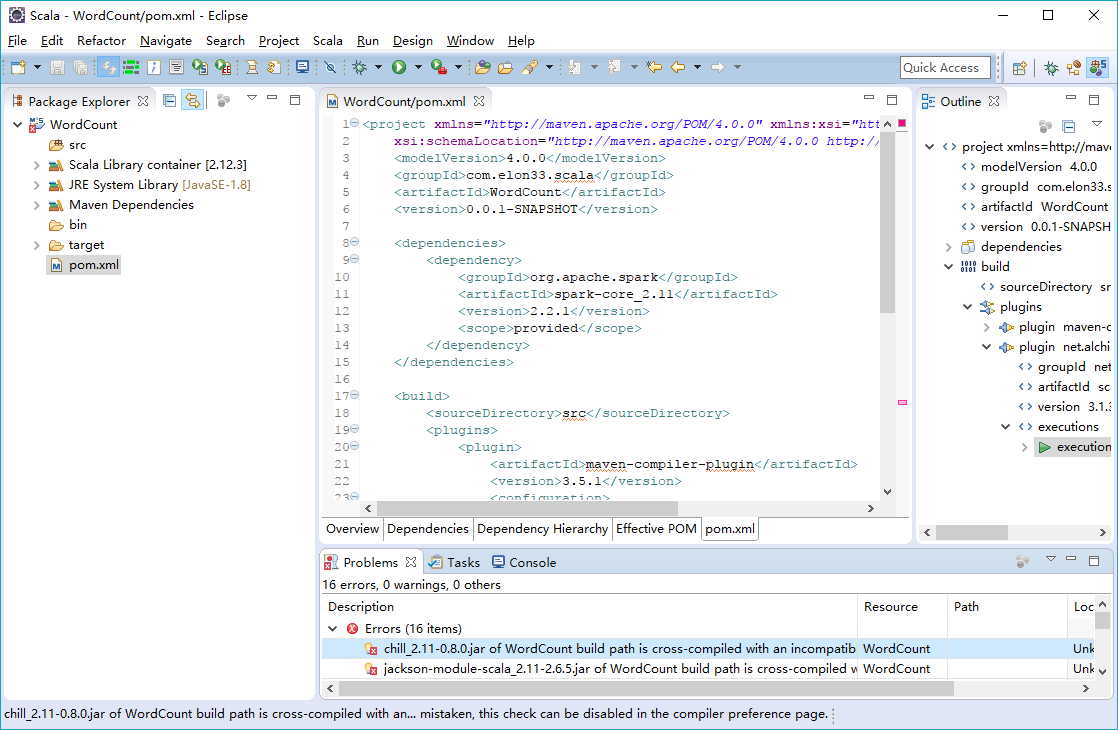Click the Save All toolbar icon
The height and width of the screenshot is (730, 1118).
81,67
